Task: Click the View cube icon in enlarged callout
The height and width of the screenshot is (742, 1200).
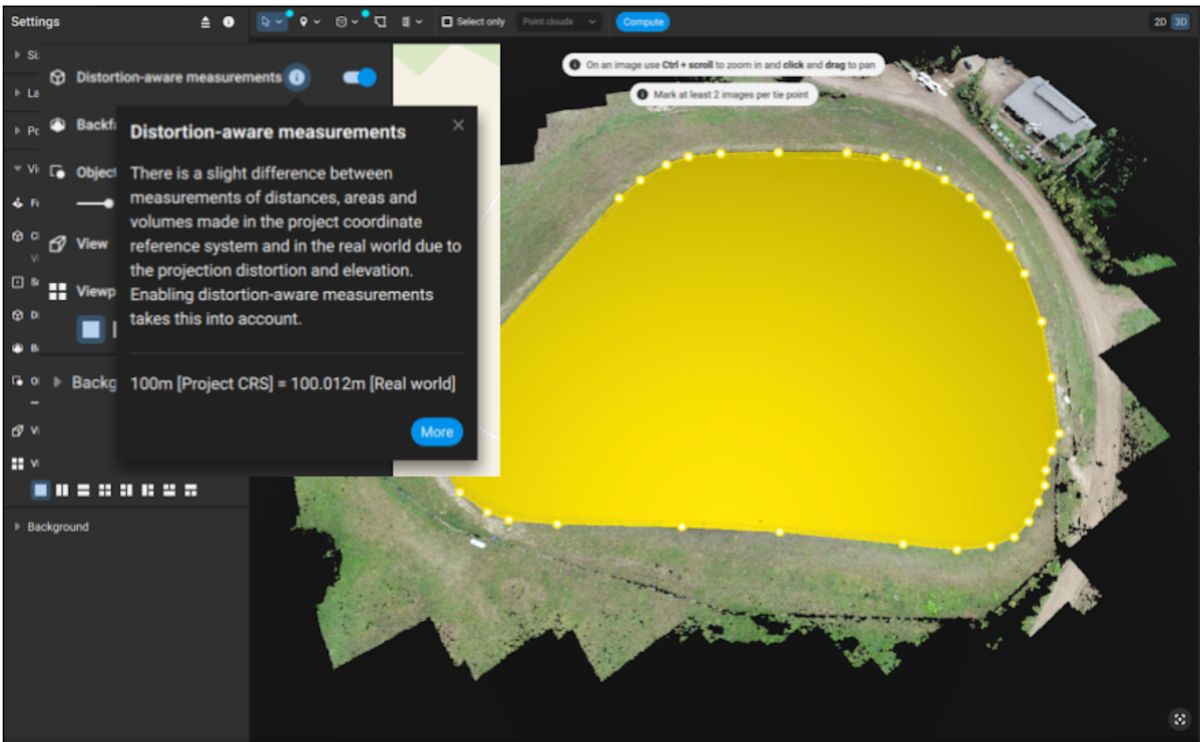Action: pos(58,243)
